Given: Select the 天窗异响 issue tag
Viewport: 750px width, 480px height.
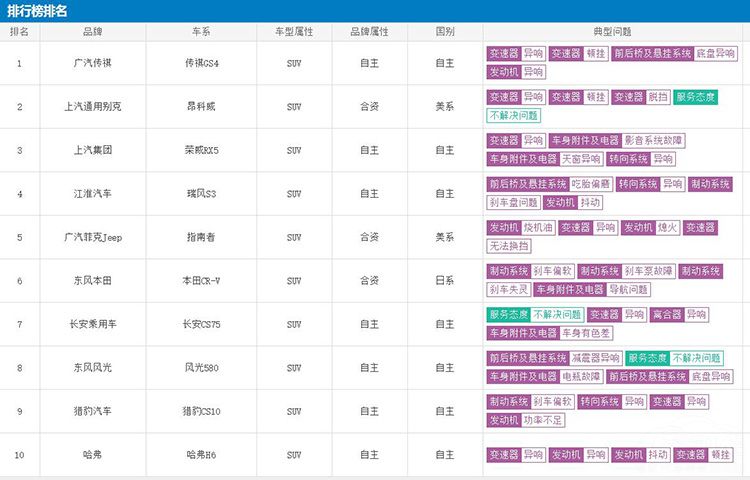Looking at the screenshot, I should pos(581,159).
